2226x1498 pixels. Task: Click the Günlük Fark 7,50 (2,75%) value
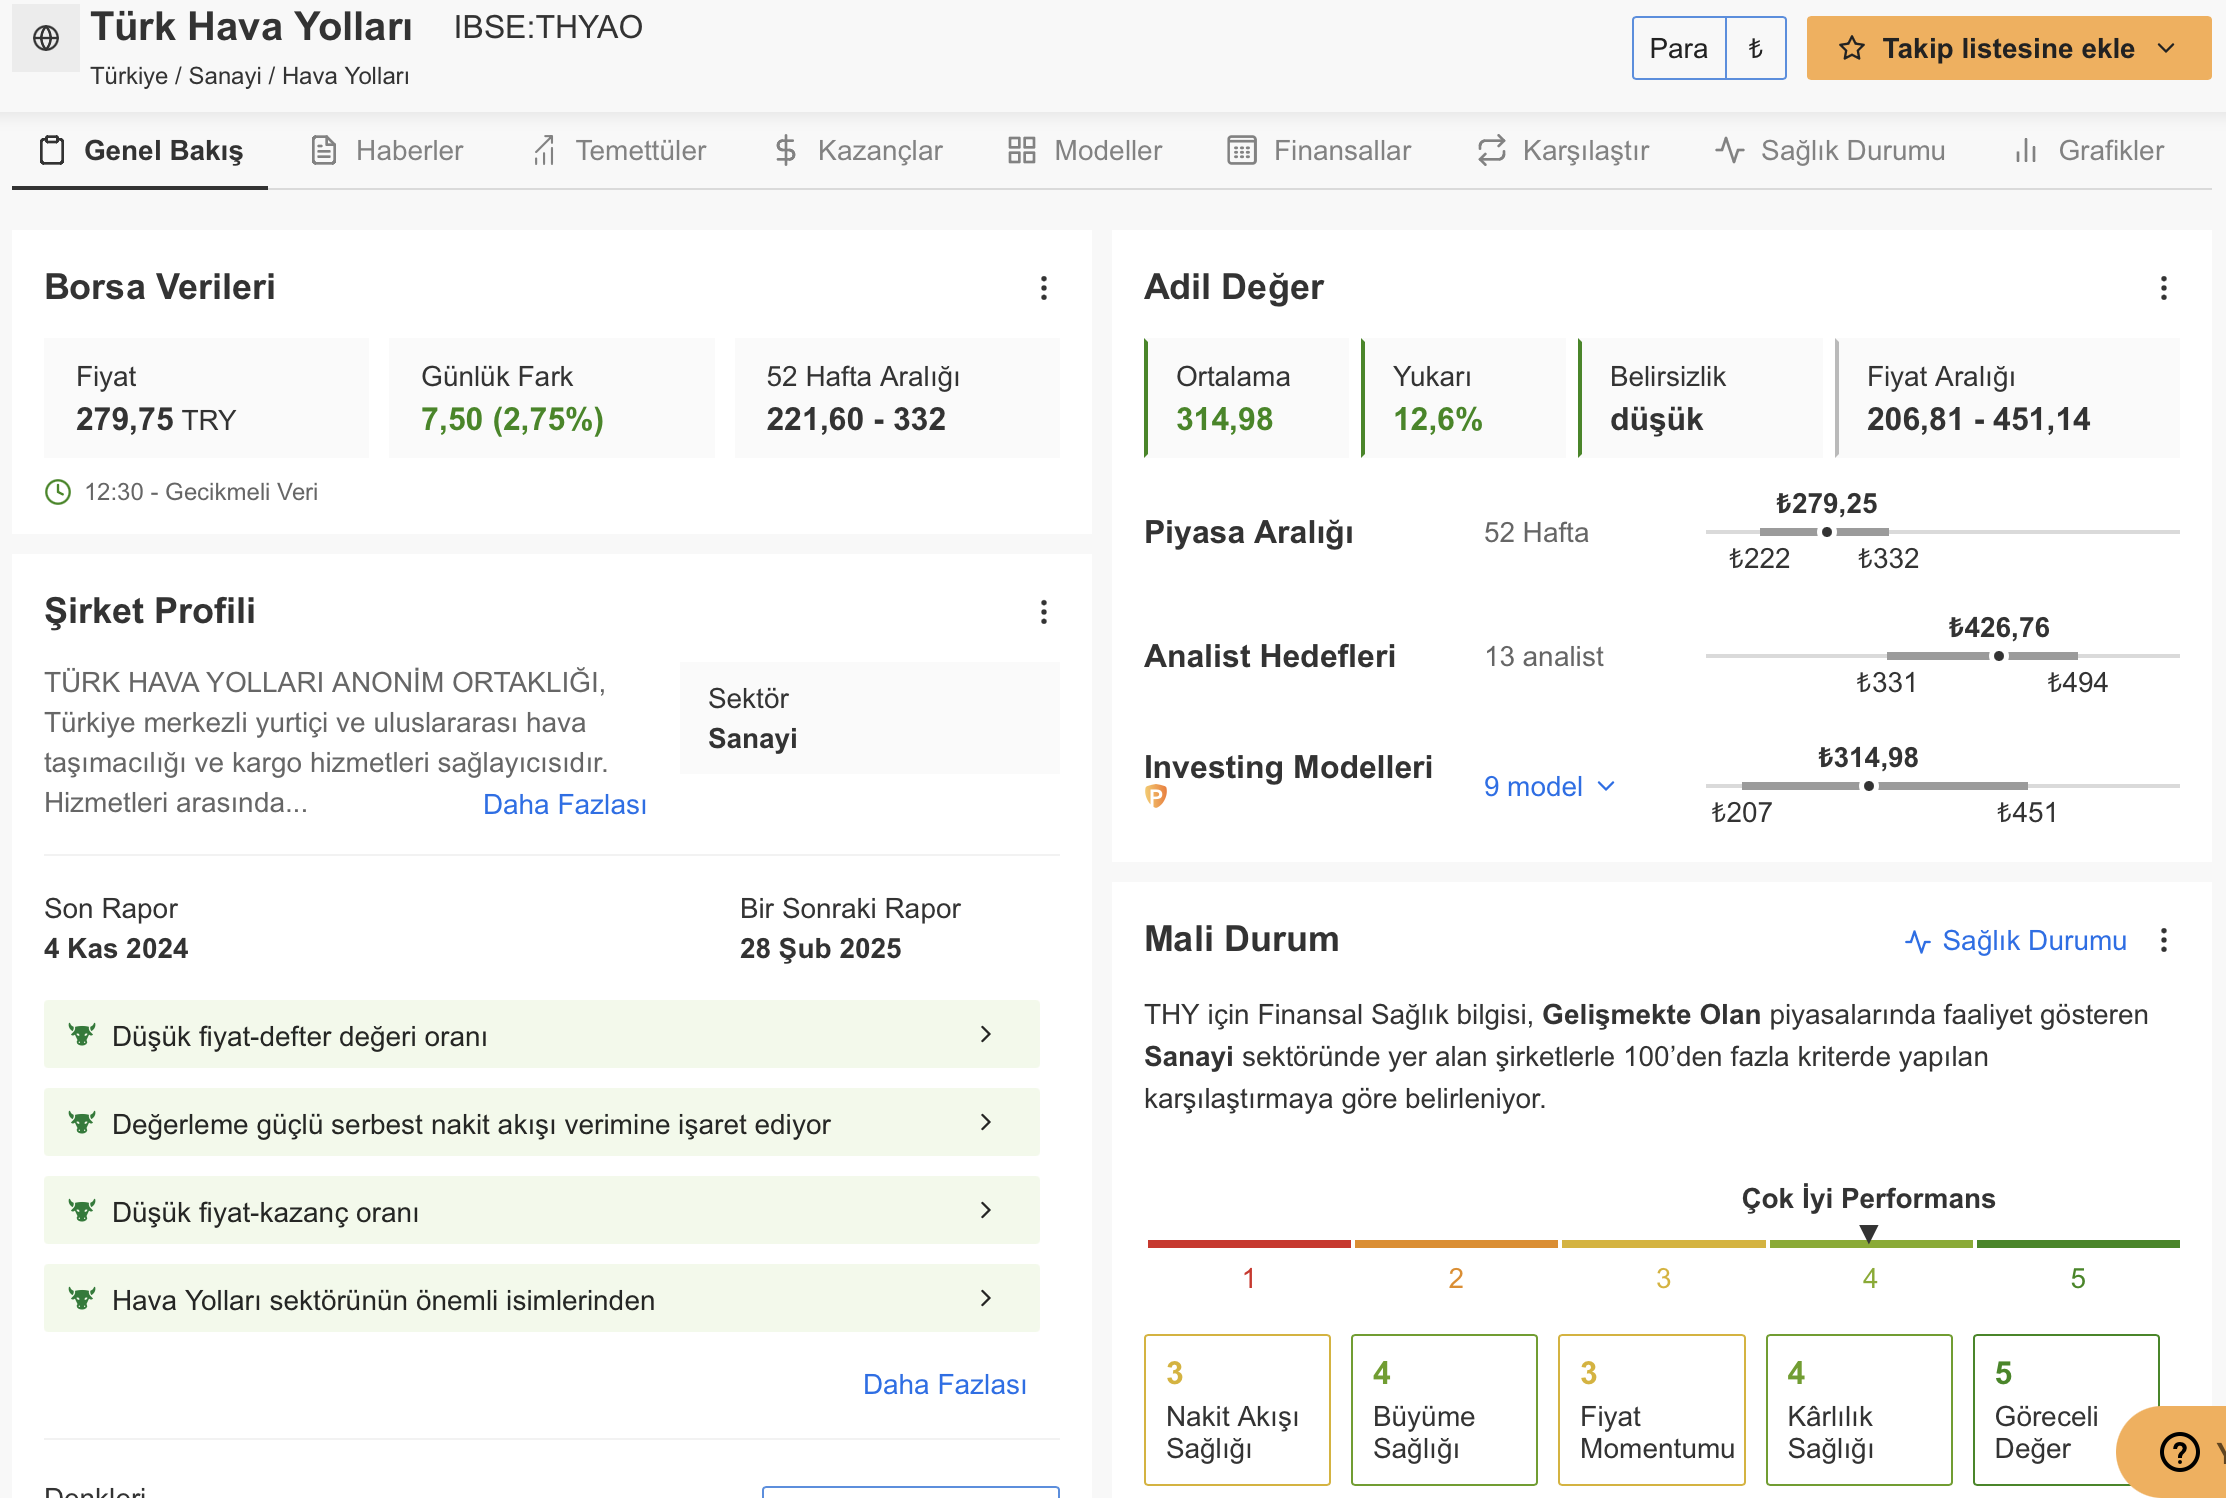click(x=512, y=419)
